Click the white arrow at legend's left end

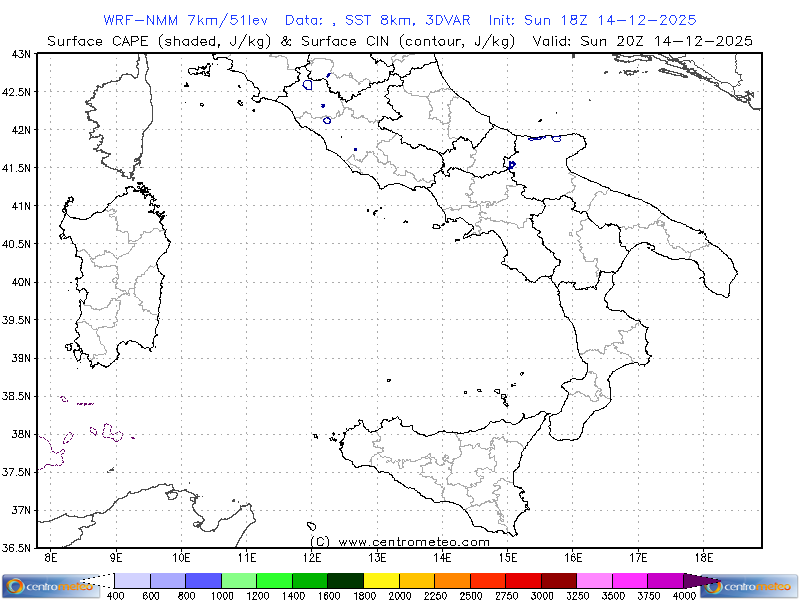click(x=100, y=581)
